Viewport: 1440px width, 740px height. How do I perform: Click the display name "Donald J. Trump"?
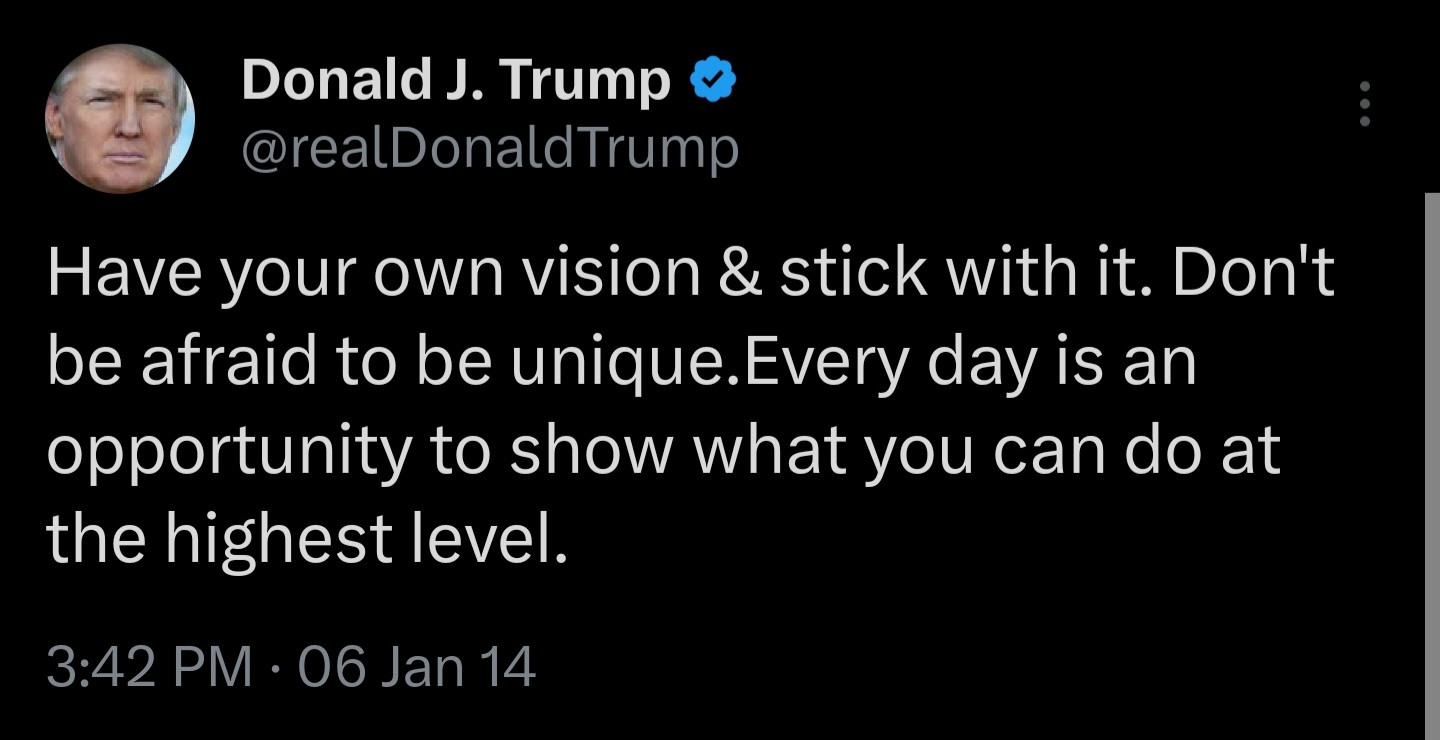coord(455,82)
